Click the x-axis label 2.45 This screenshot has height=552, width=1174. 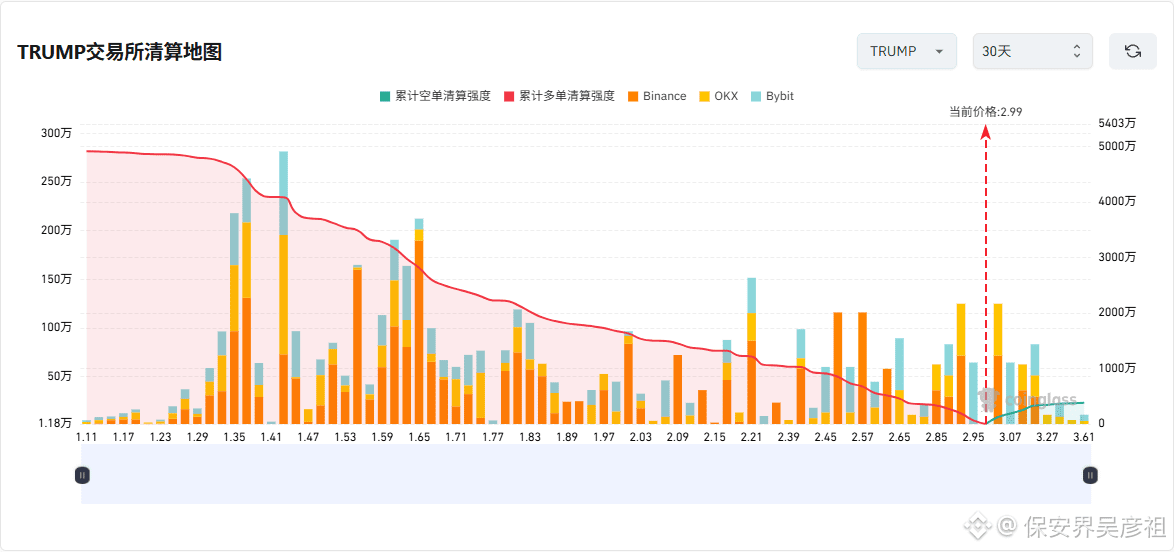click(x=826, y=437)
